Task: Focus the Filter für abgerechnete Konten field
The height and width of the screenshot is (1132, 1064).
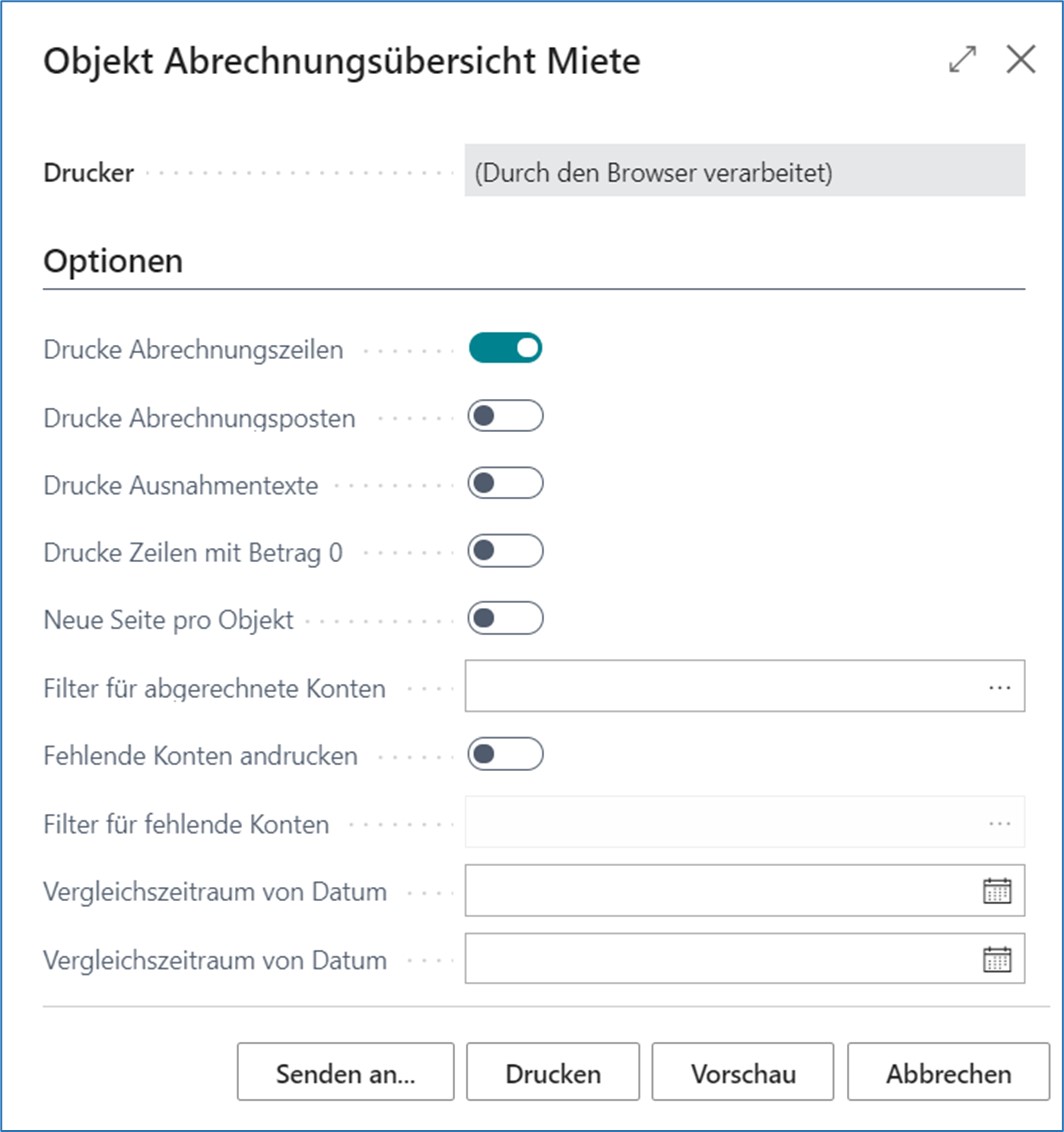Action: click(720, 687)
